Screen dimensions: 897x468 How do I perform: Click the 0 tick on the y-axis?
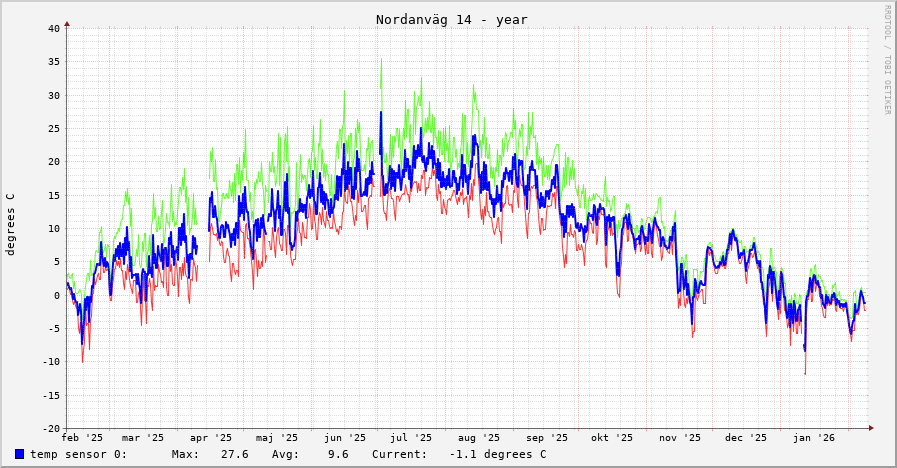pos(57,295)
